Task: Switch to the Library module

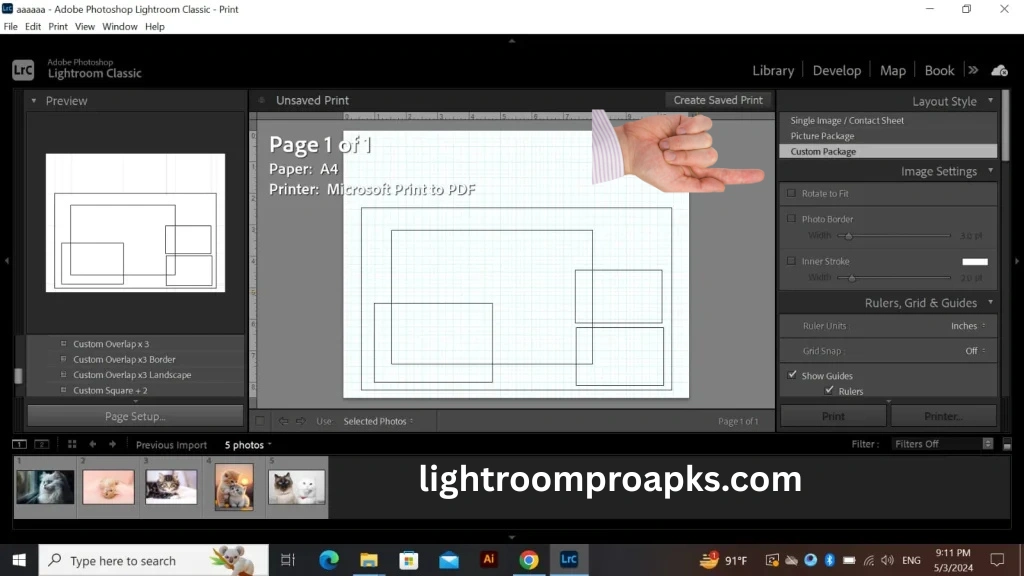Action: click(773, 70)
